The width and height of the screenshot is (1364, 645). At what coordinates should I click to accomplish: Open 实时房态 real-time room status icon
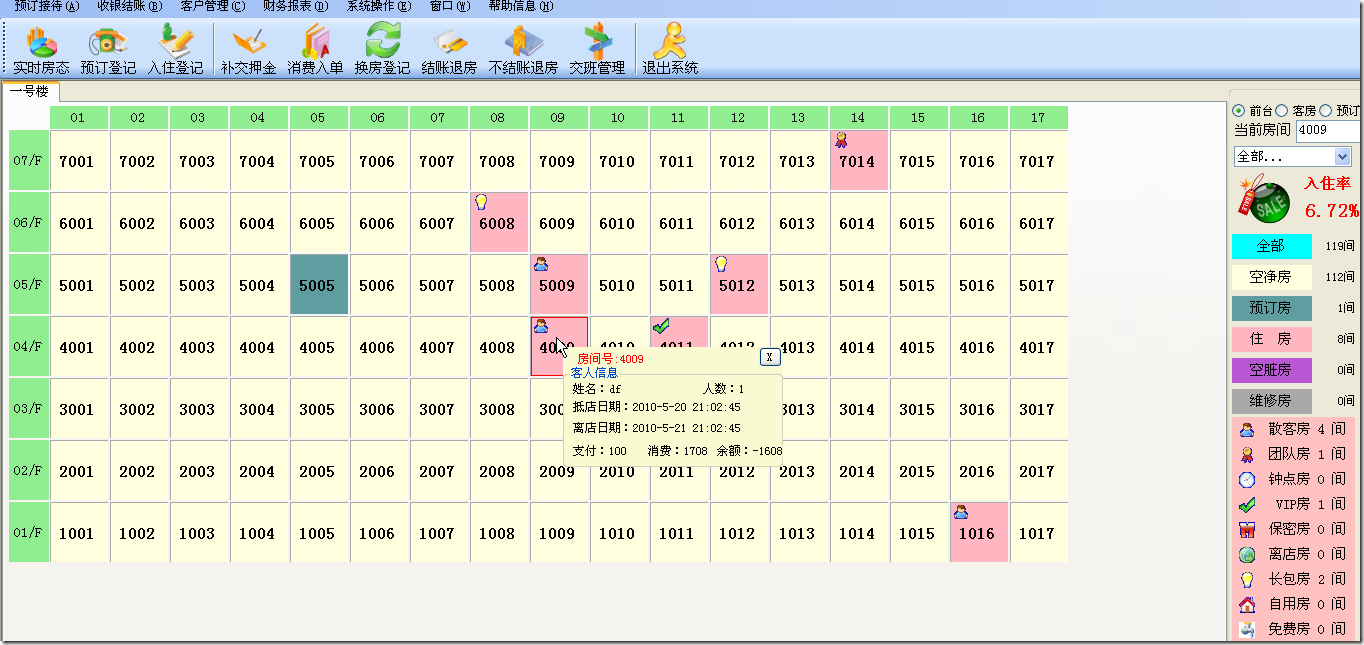tap(41, 50)
